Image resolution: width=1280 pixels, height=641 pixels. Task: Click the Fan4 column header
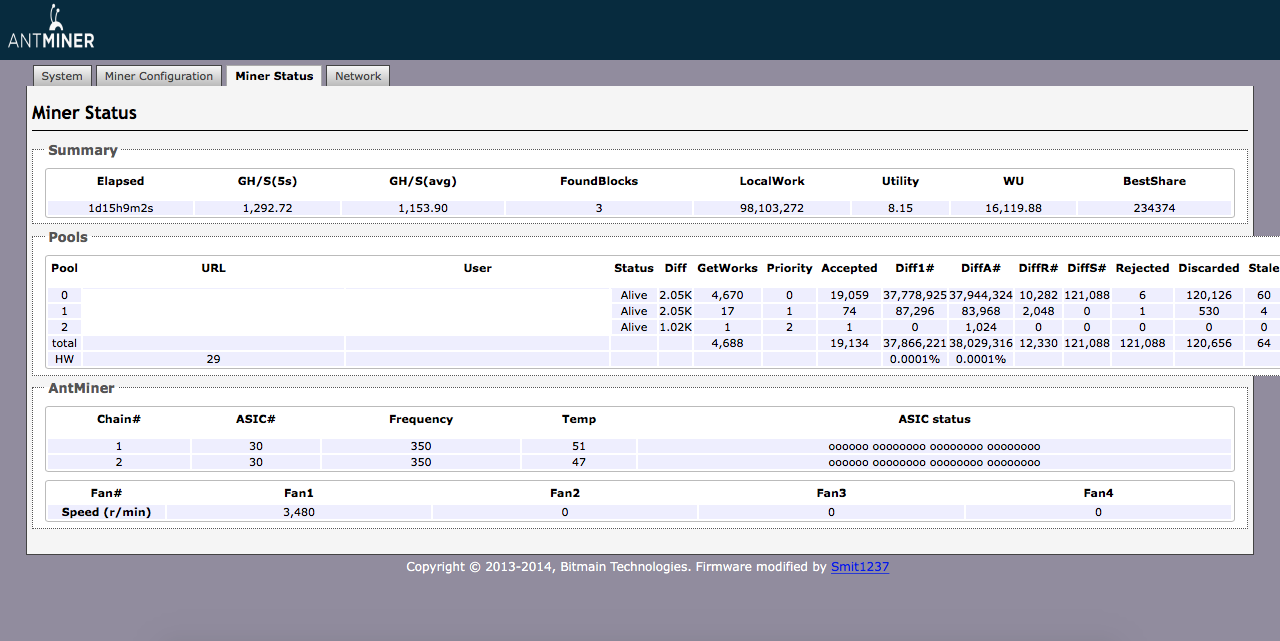coord(1098,493)
